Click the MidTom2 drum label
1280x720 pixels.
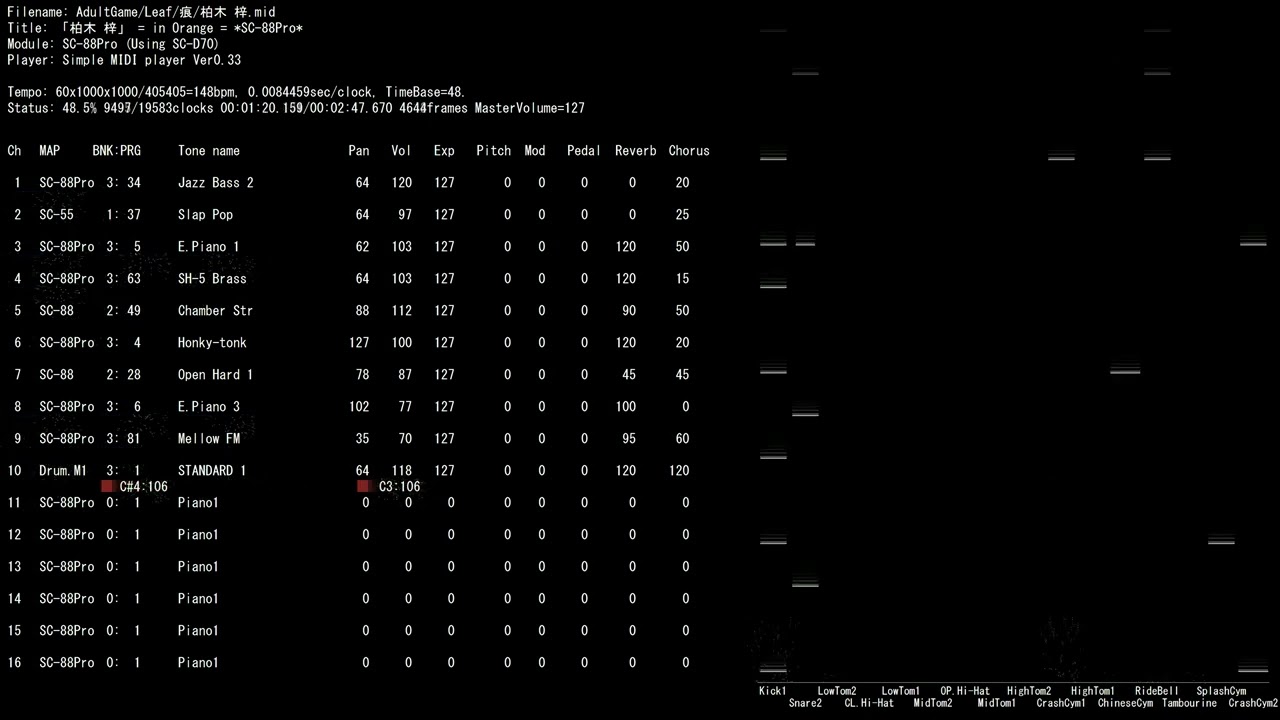click(933, 703)
